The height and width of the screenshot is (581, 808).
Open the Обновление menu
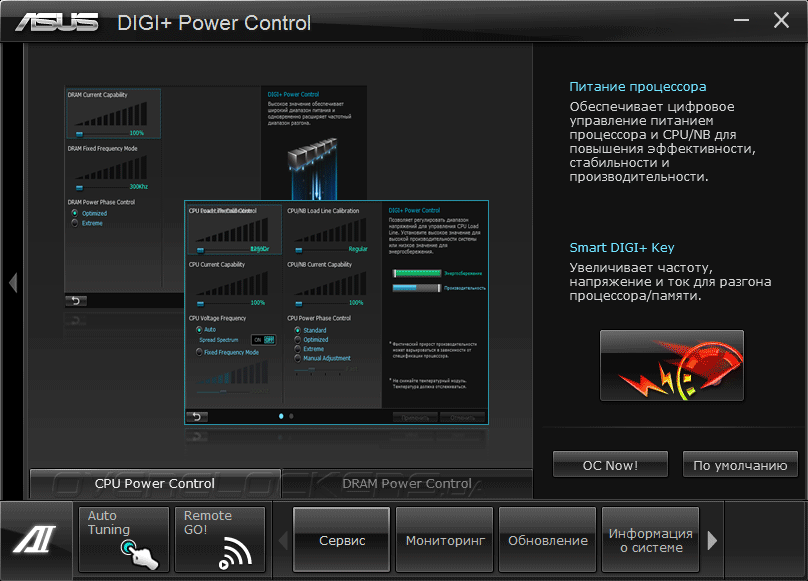(548, 540)
